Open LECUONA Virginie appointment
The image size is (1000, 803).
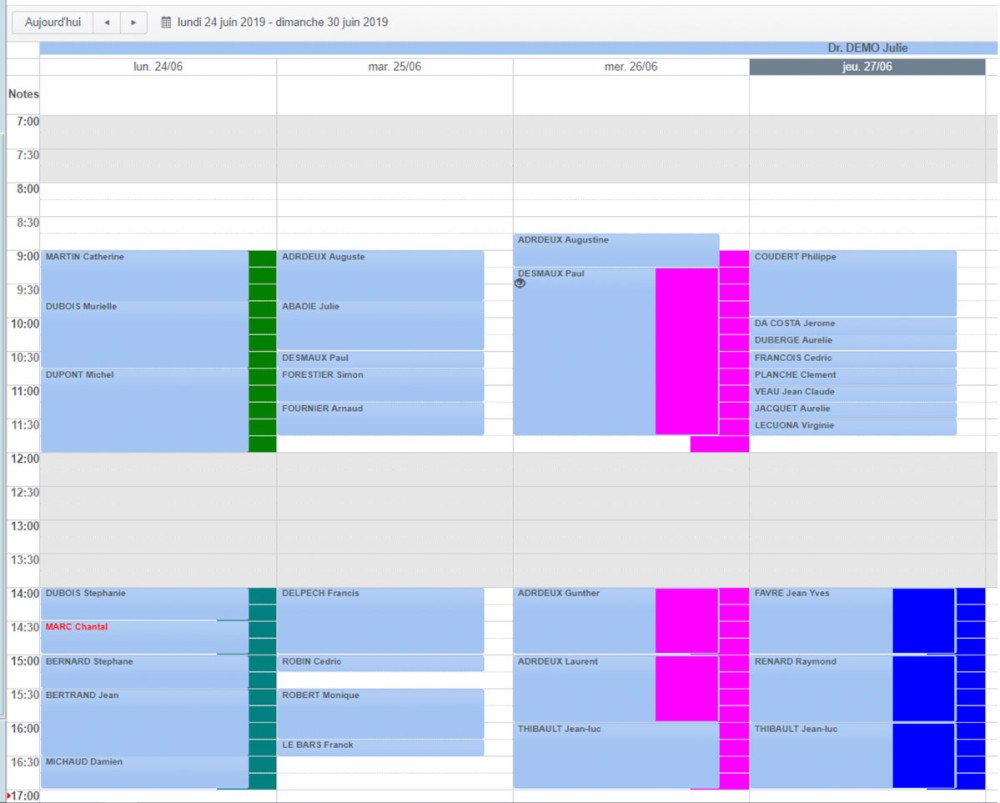[x=852, y=427]
